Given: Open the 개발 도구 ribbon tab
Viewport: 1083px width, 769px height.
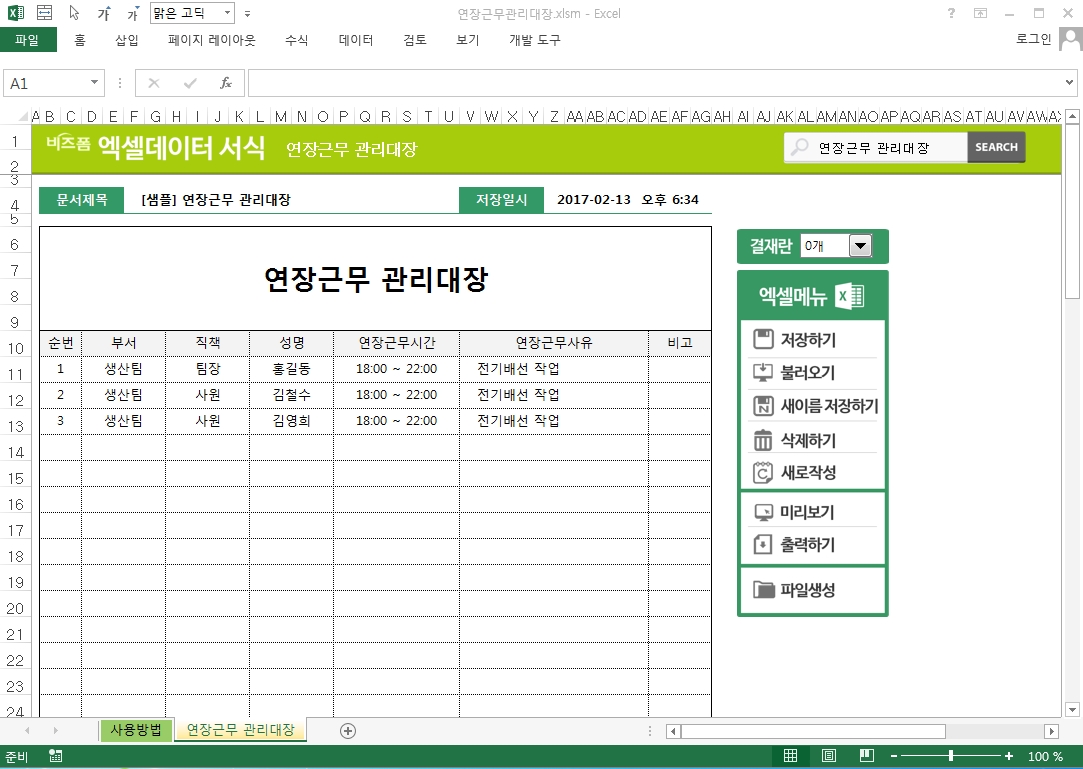Looking at the screenshot, I should [535, 40].
